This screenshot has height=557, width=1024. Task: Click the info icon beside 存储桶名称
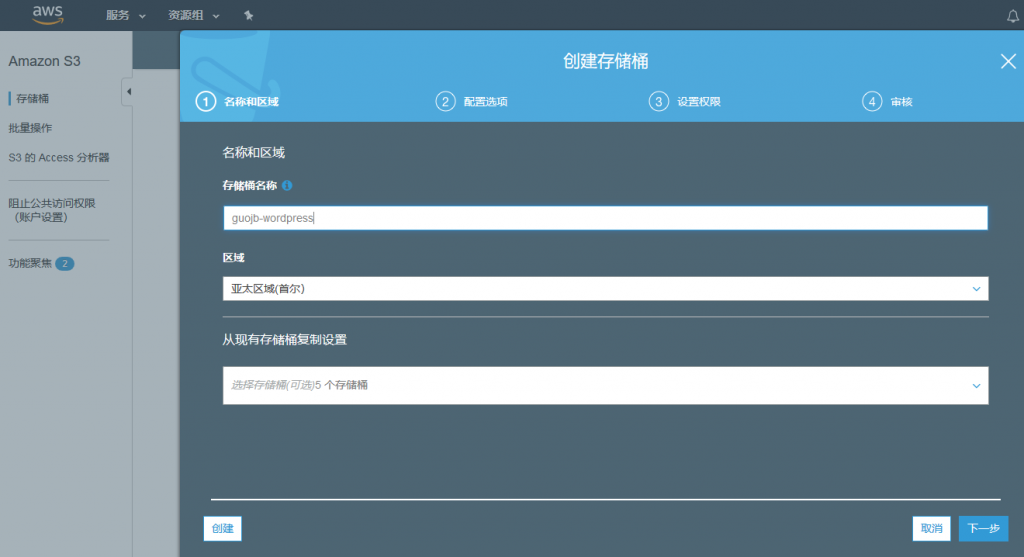click(287, 185)
